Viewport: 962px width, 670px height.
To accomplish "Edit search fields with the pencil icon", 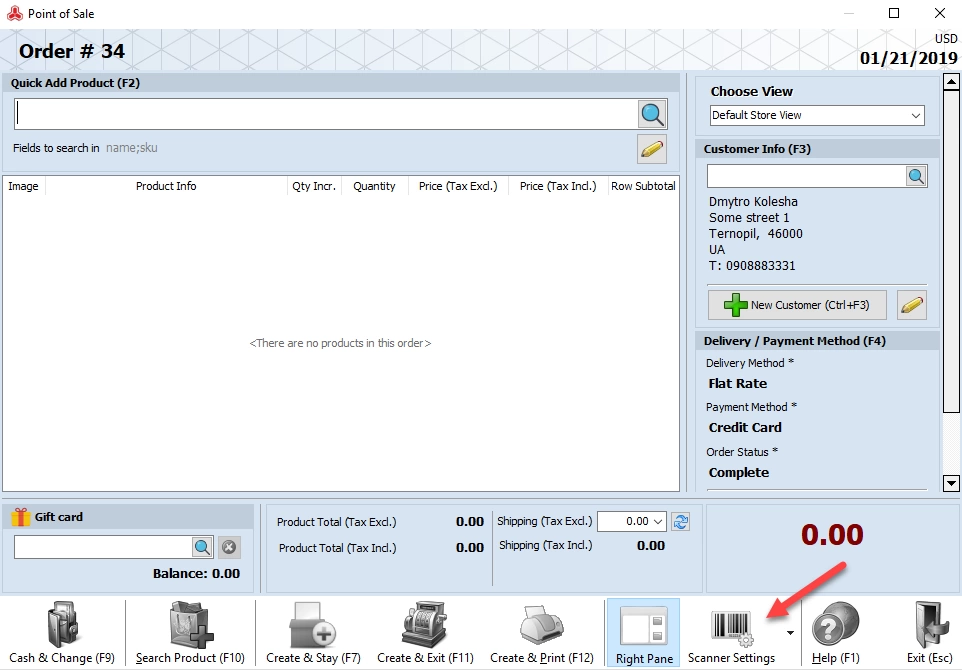I will pos(652,149).
